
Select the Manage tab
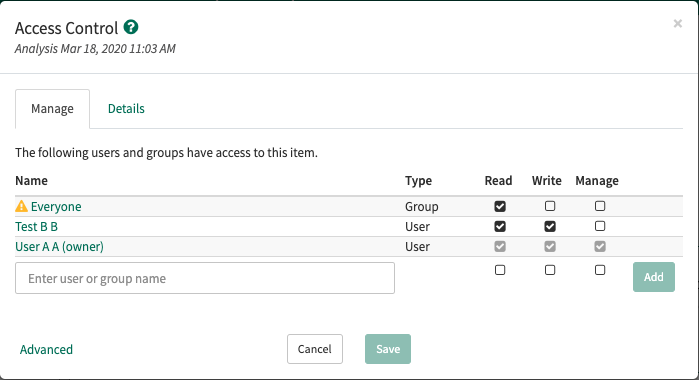click(52, 109)
